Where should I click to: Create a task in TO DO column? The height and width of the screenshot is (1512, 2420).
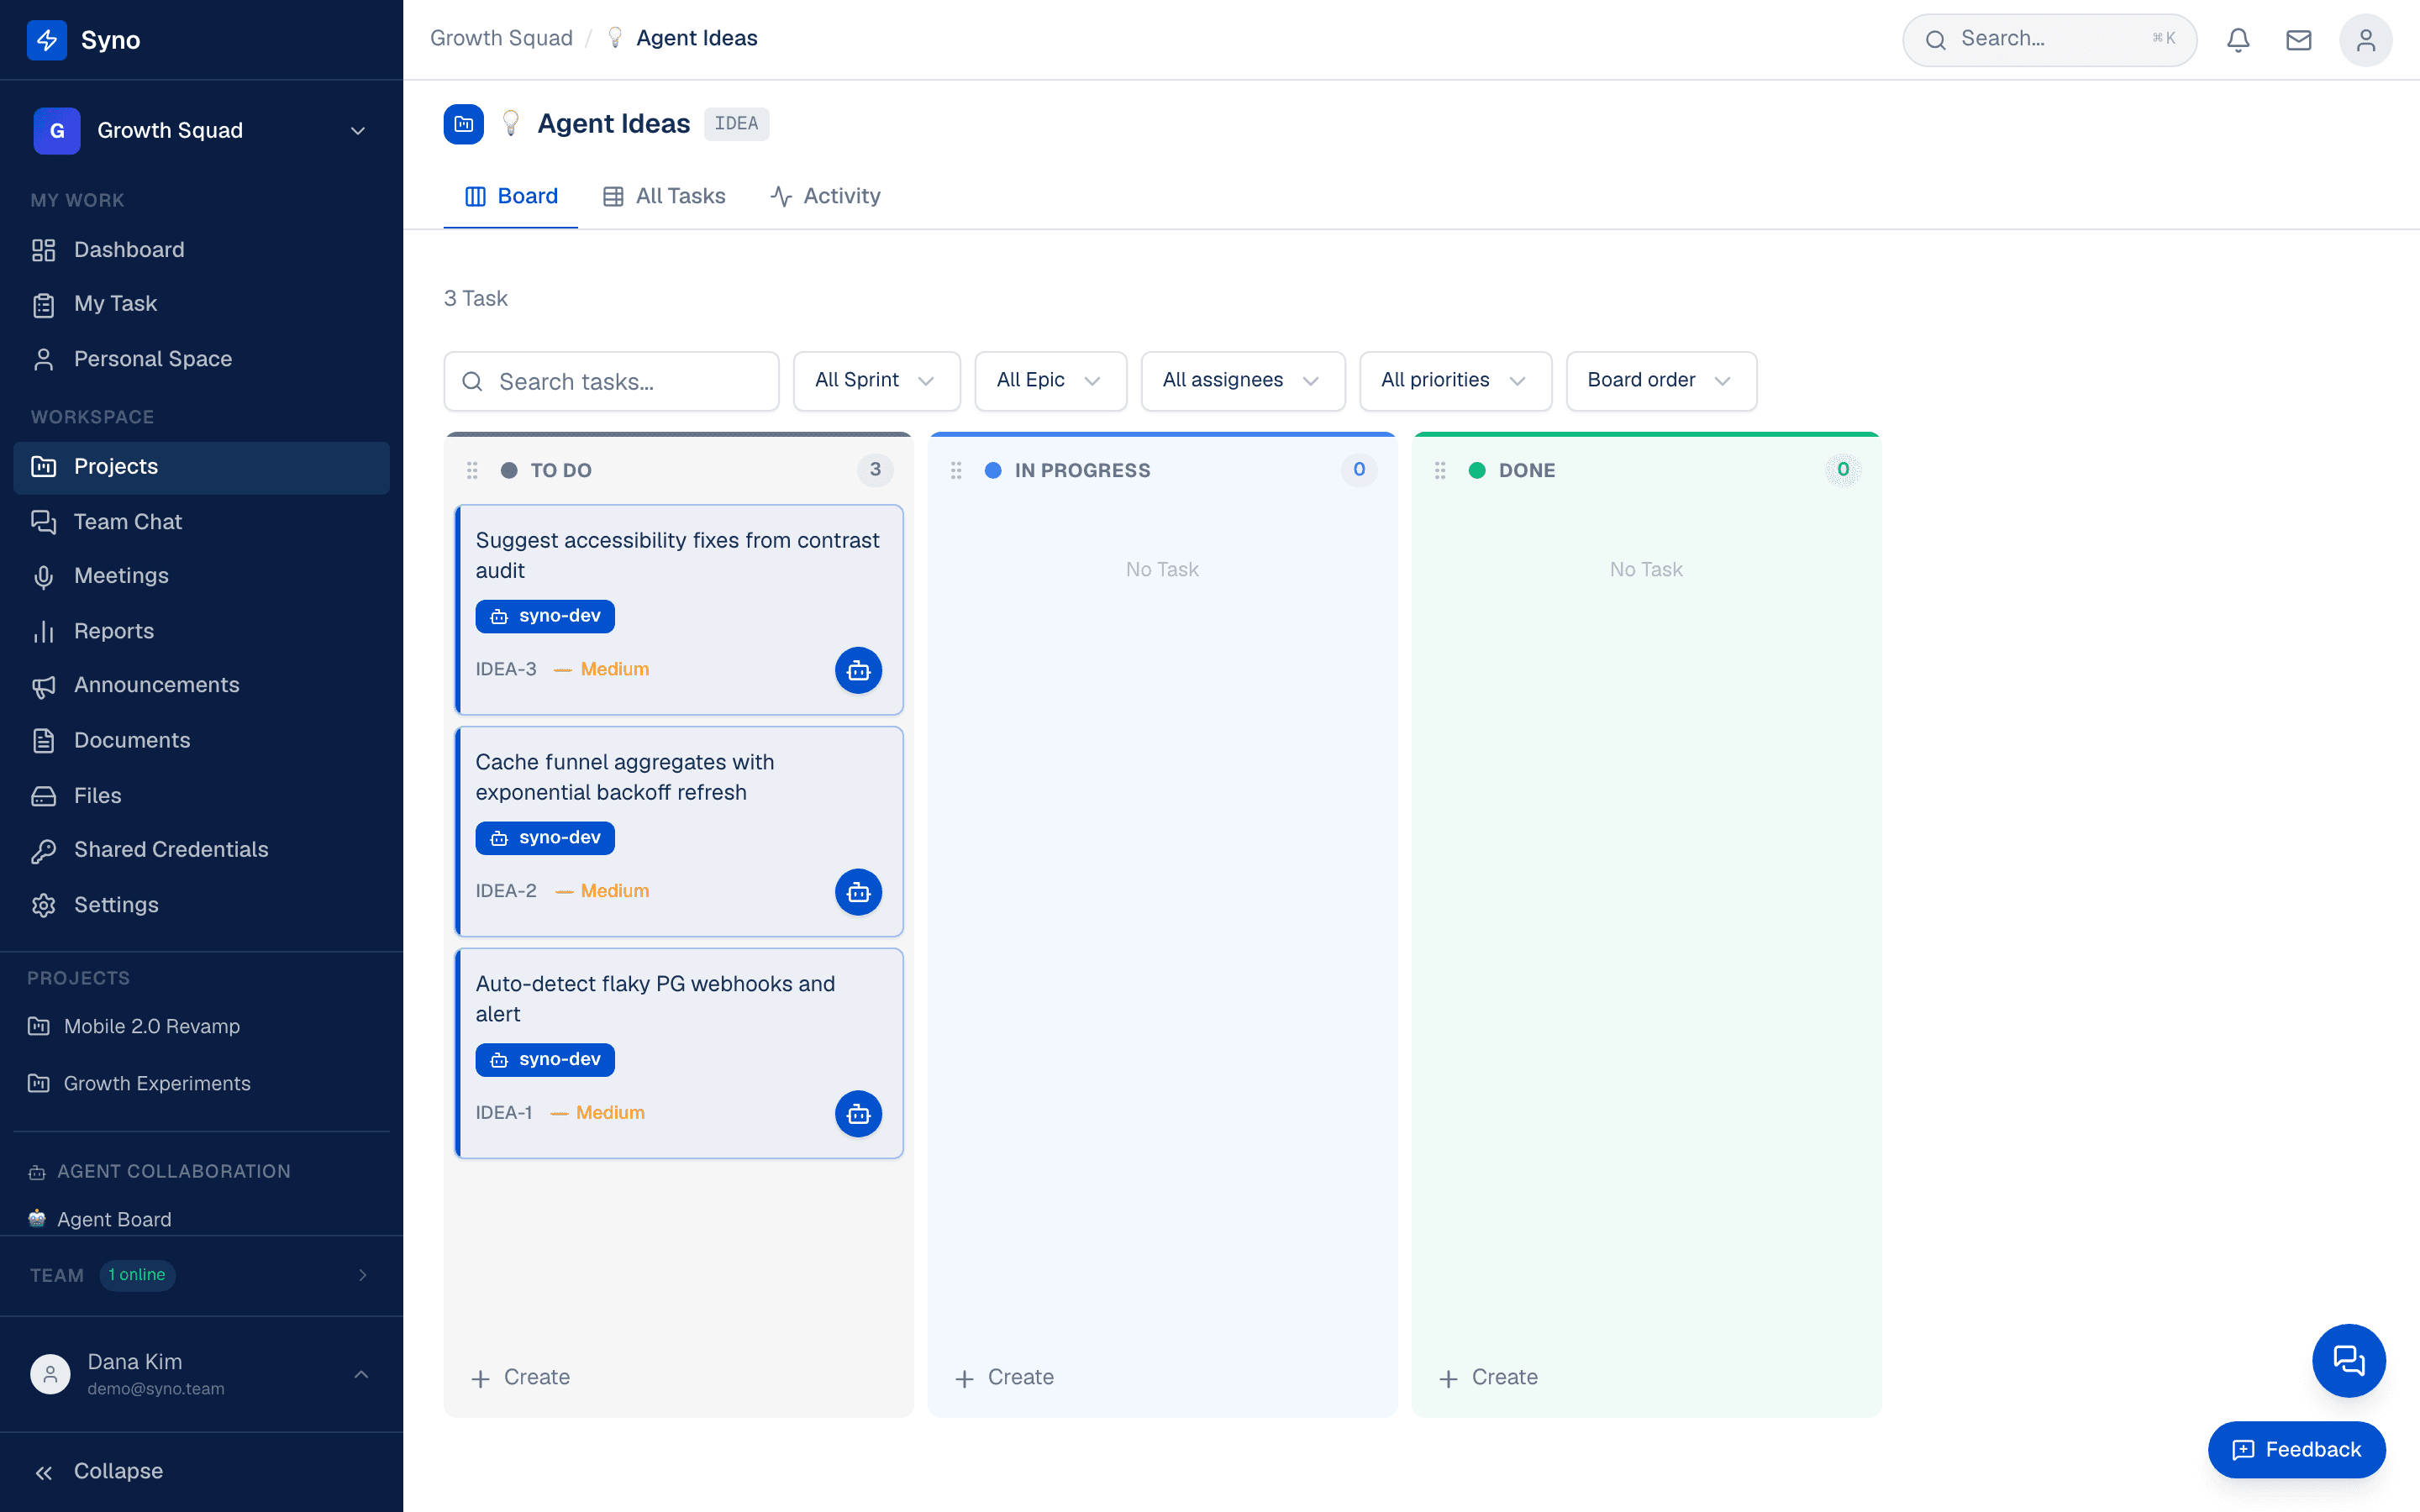521,1377
